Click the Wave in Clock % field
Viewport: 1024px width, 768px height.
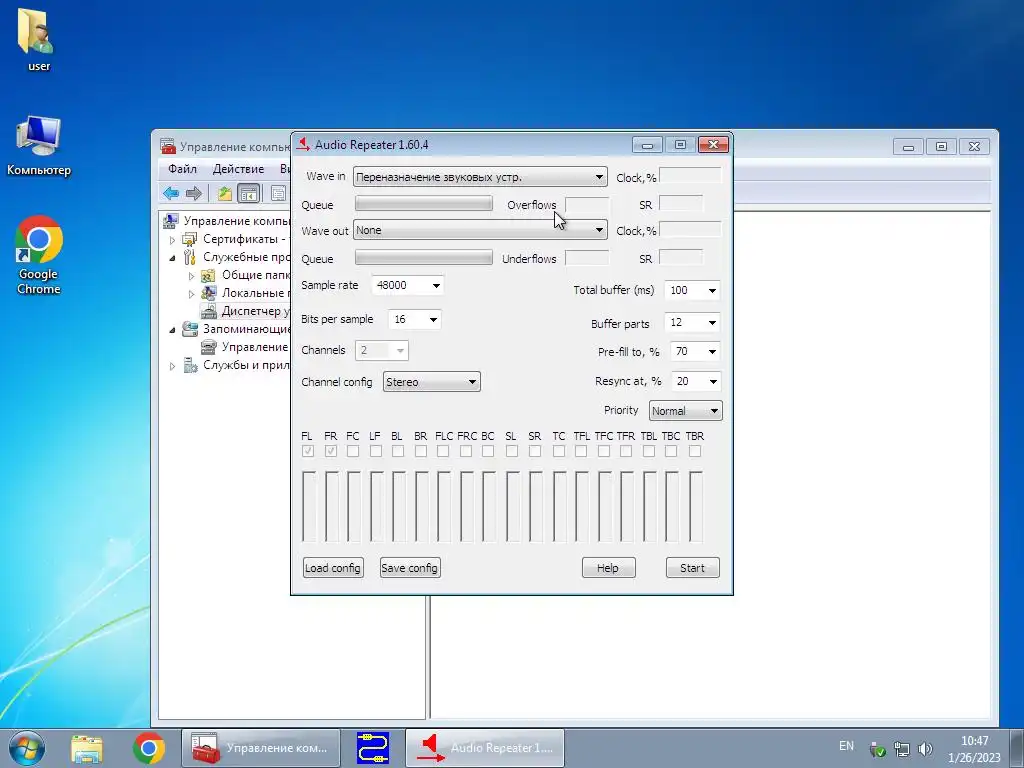(690, 176)
